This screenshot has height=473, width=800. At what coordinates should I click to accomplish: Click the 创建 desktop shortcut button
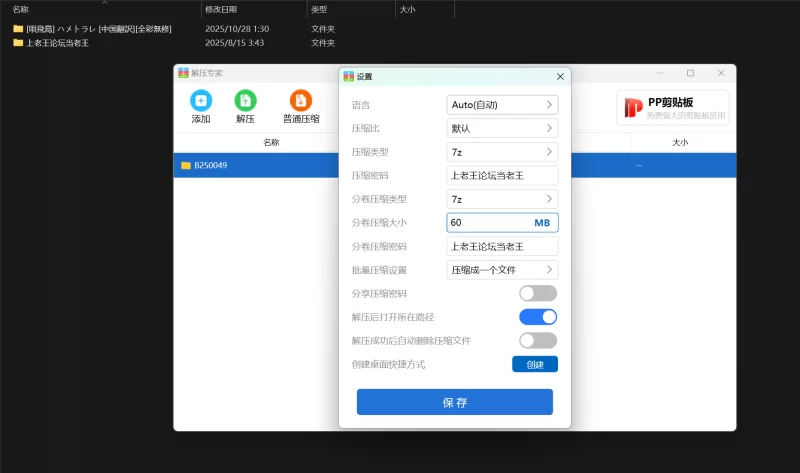click(535, 364)
